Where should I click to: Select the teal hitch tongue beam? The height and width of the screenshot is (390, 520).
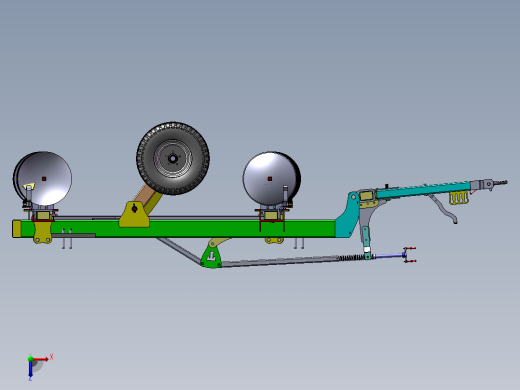coord(423,190)
